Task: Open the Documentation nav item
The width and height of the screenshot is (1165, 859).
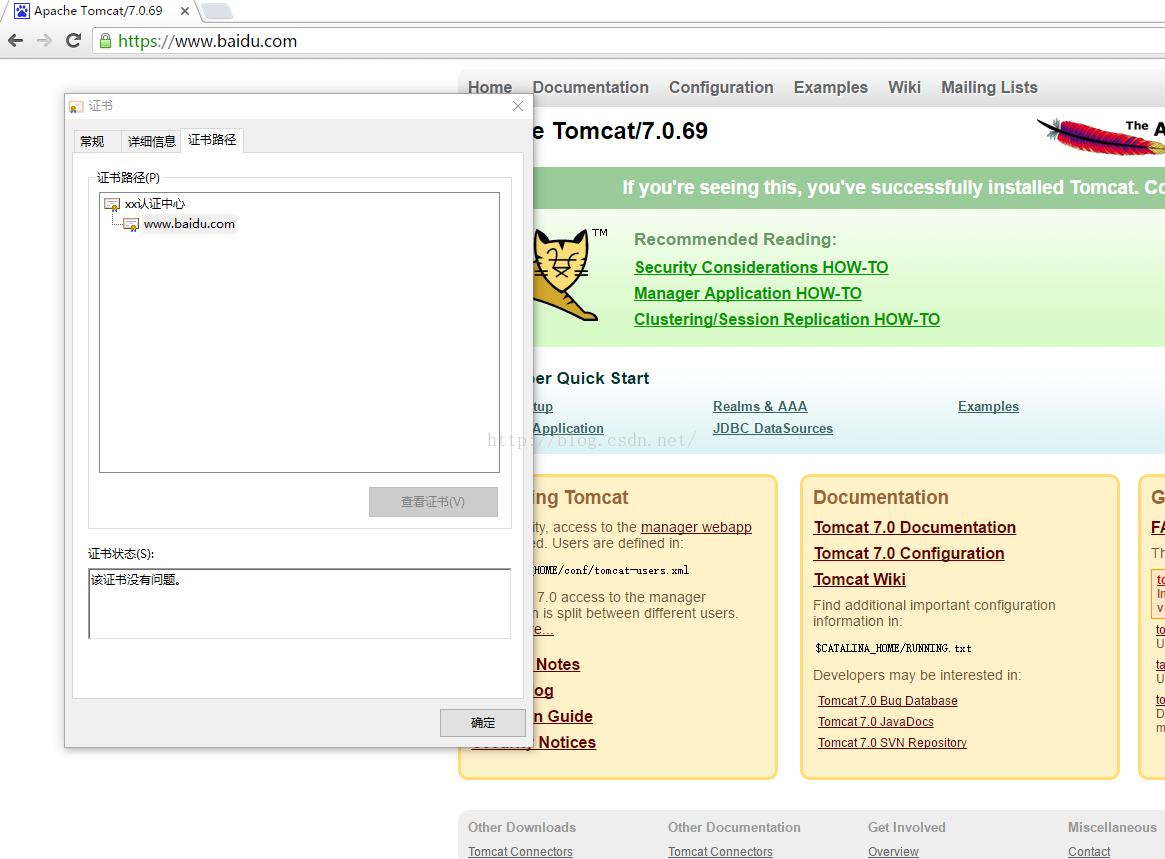Action: [591, 88]
